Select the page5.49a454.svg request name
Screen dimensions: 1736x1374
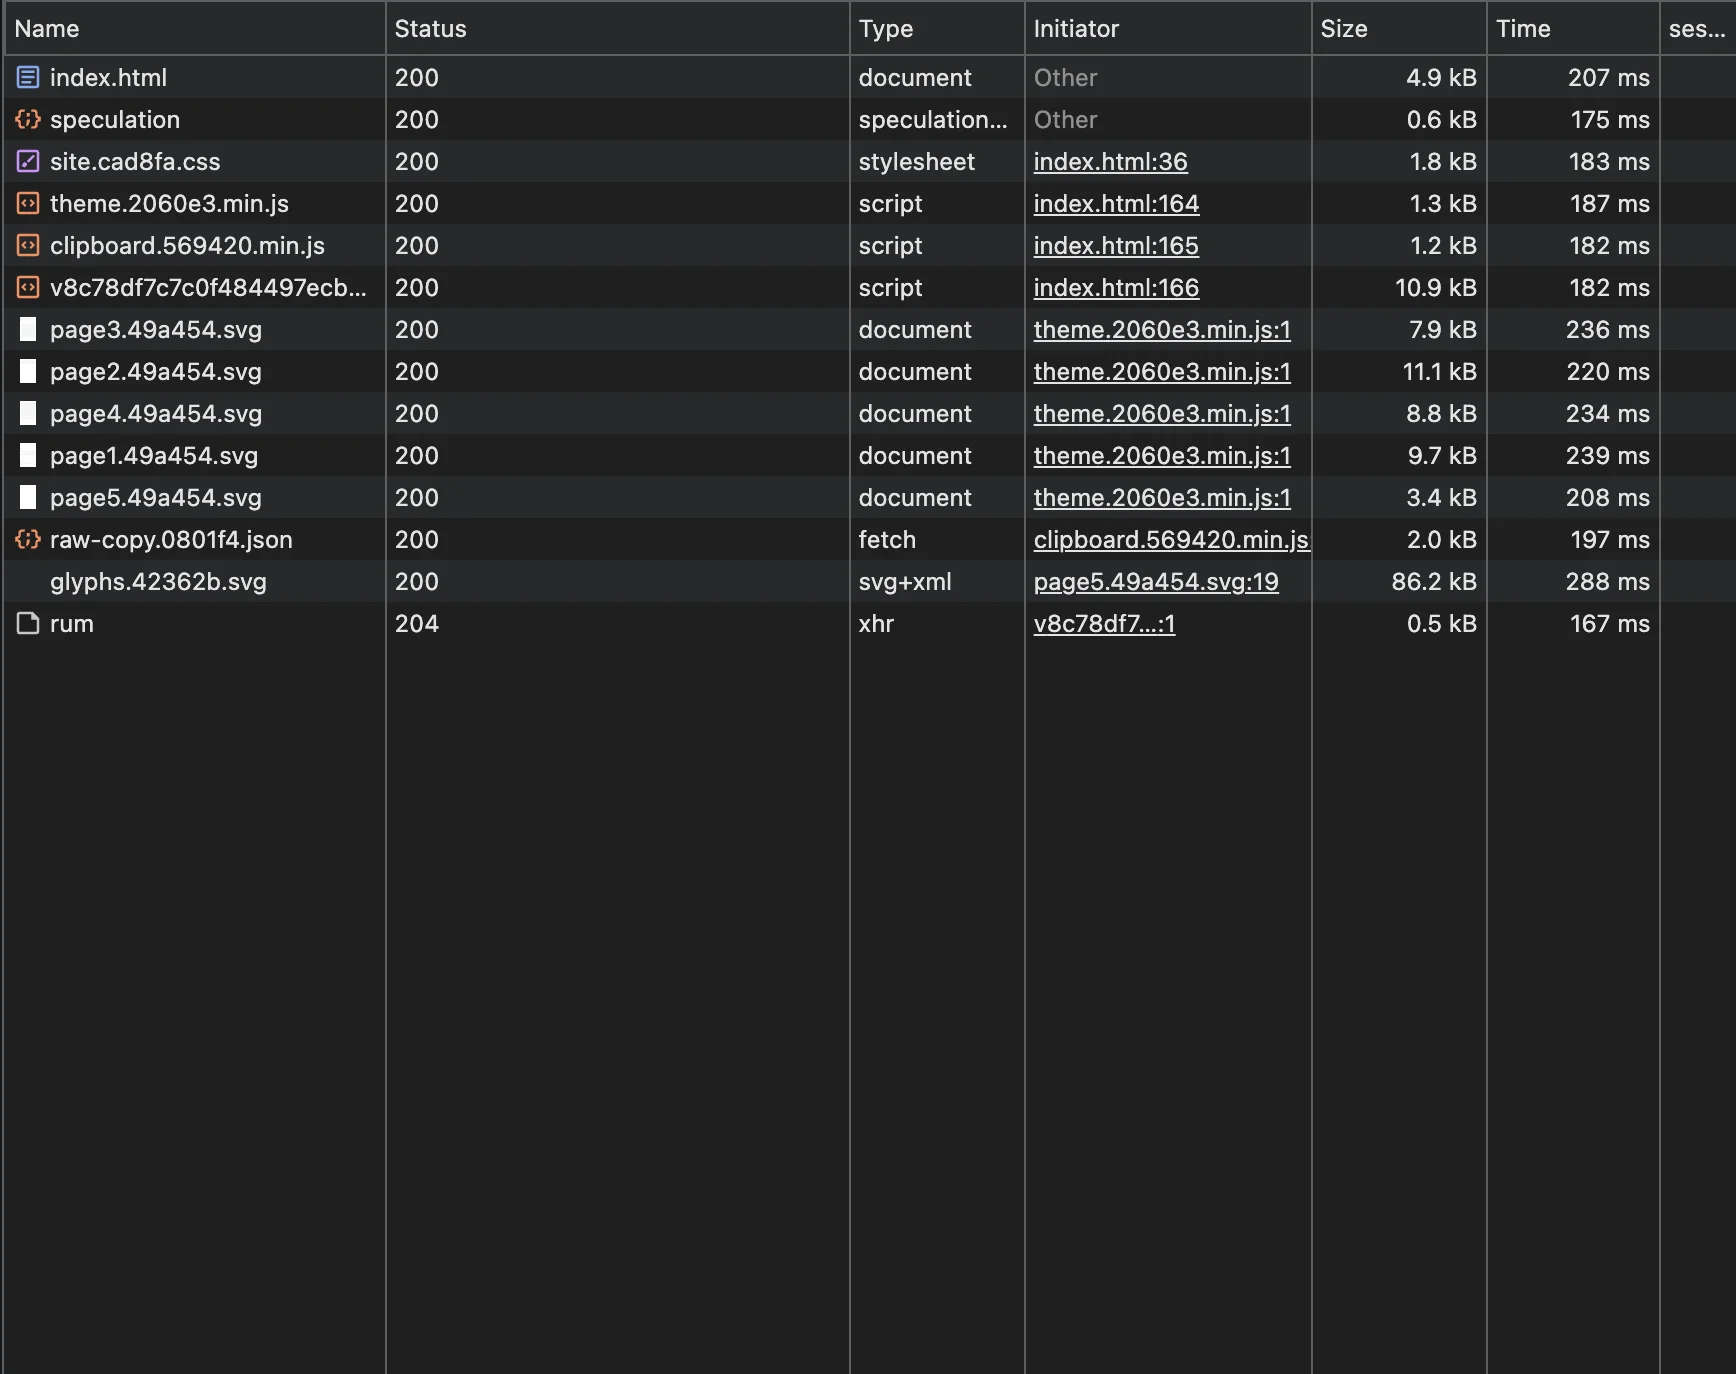[156, 497]
